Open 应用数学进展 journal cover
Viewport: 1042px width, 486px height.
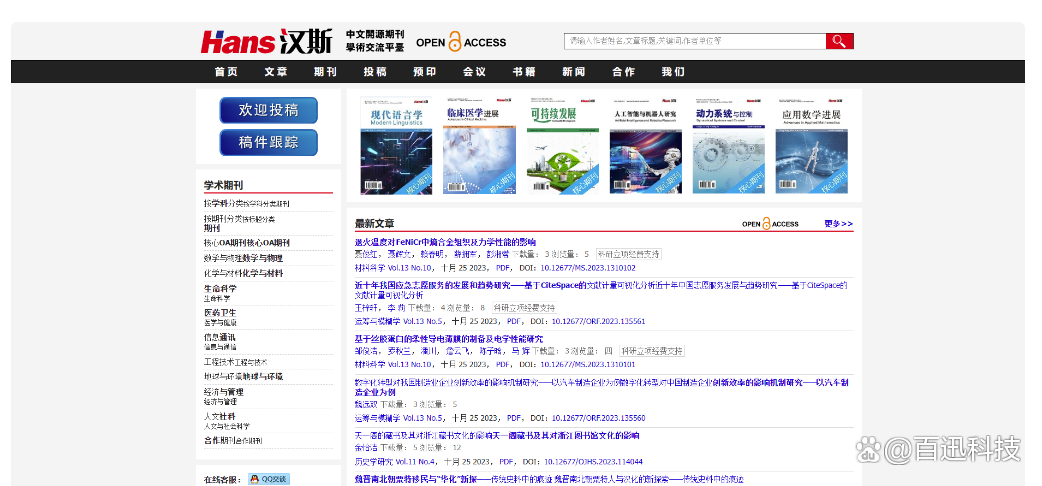(x=812, y=145)
